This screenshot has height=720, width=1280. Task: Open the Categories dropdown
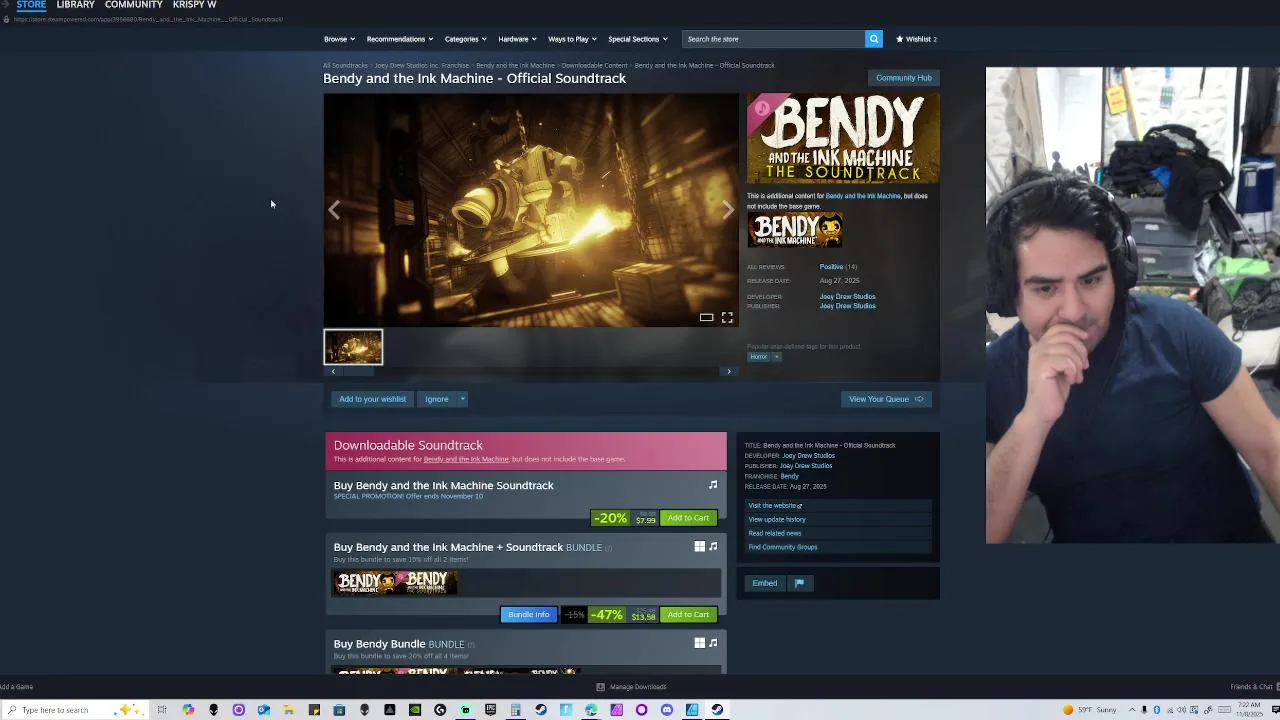tap(465, 39)
